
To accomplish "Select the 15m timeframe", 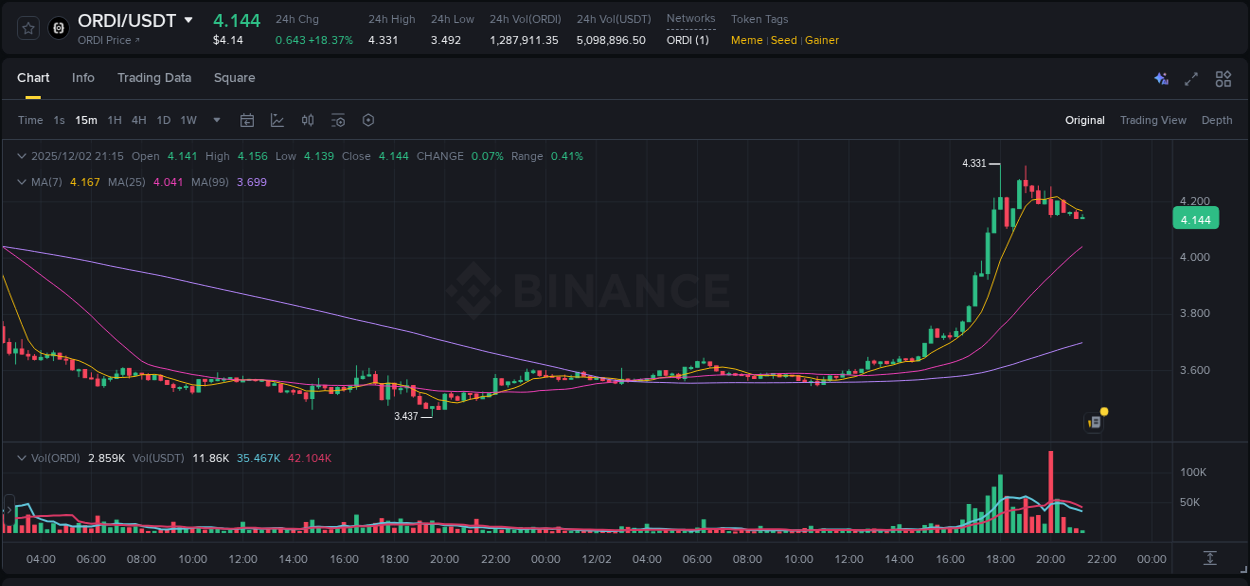I will pos(86,119).
